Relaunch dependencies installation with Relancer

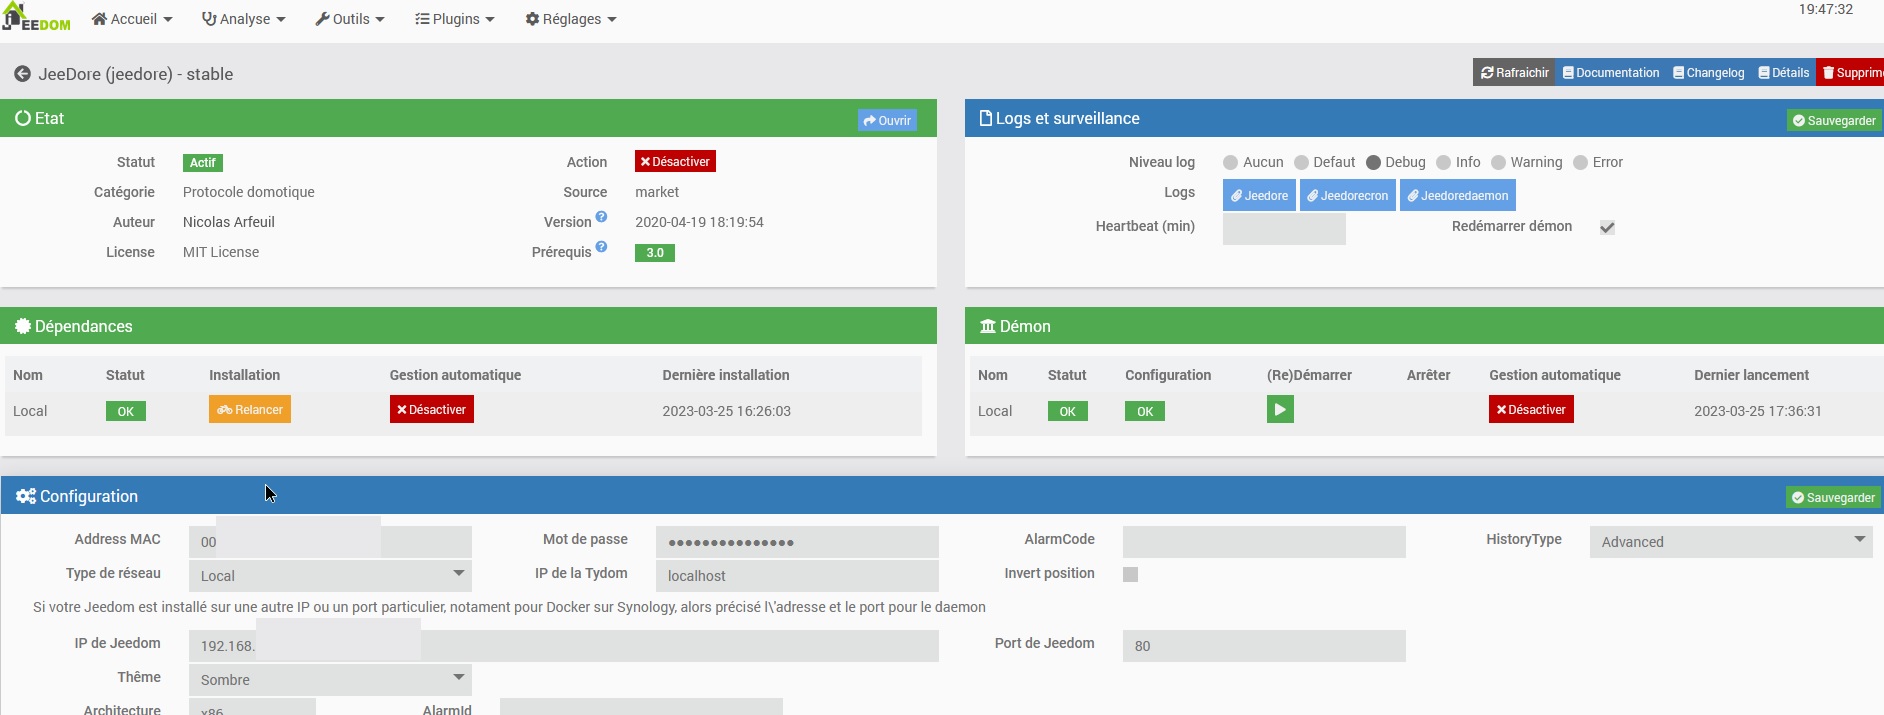click(x=250, y=410)
